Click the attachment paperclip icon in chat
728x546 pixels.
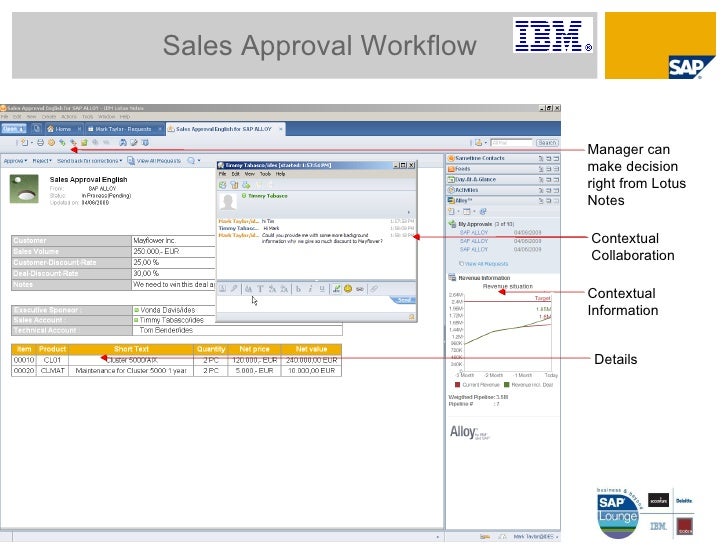[373, 289]
